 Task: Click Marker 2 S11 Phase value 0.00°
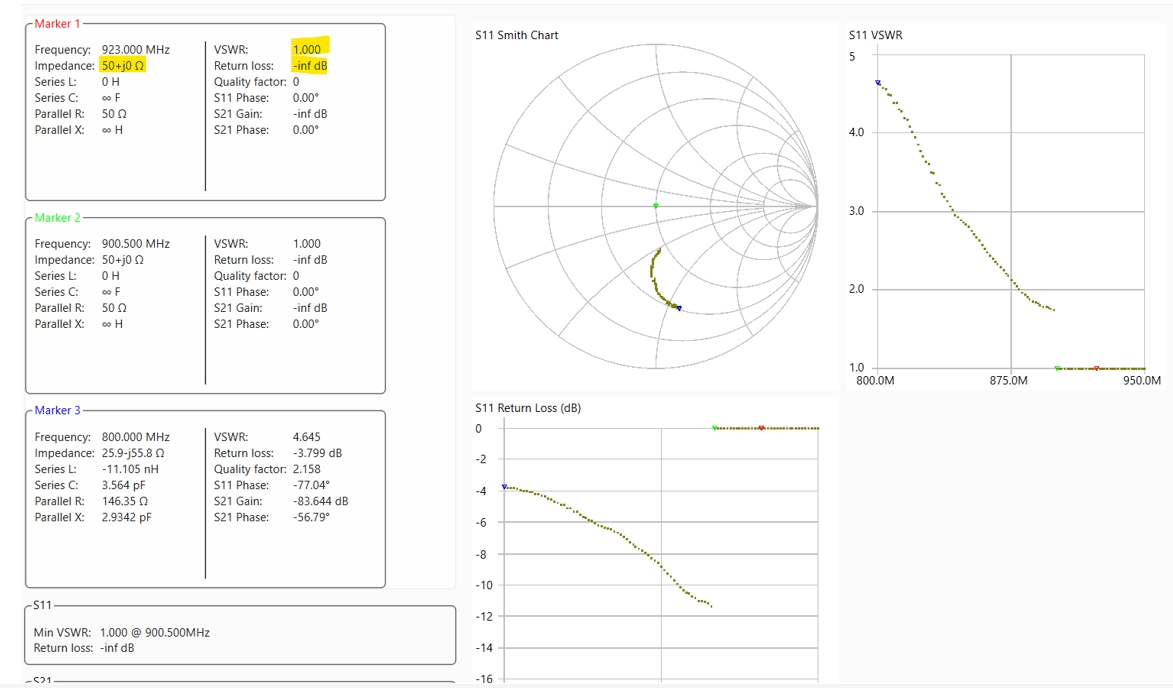point(305,292)
